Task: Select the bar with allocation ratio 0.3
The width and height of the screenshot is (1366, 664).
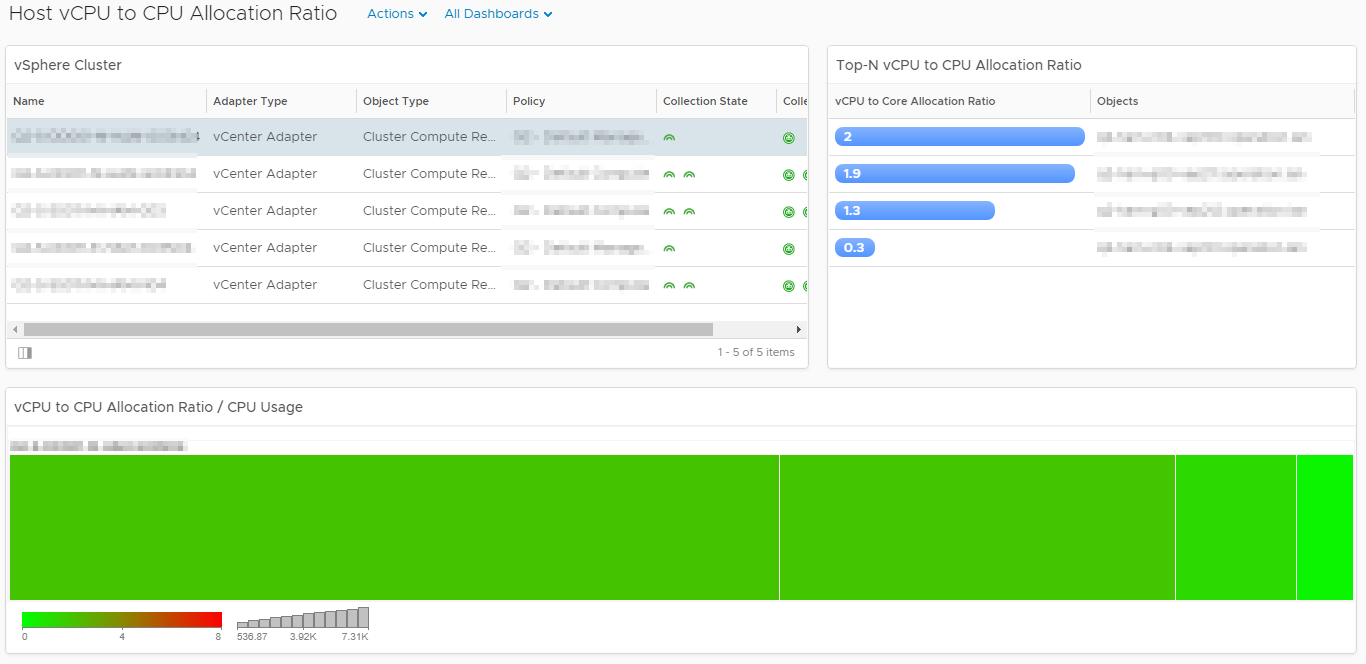Action: coord(855,248)
